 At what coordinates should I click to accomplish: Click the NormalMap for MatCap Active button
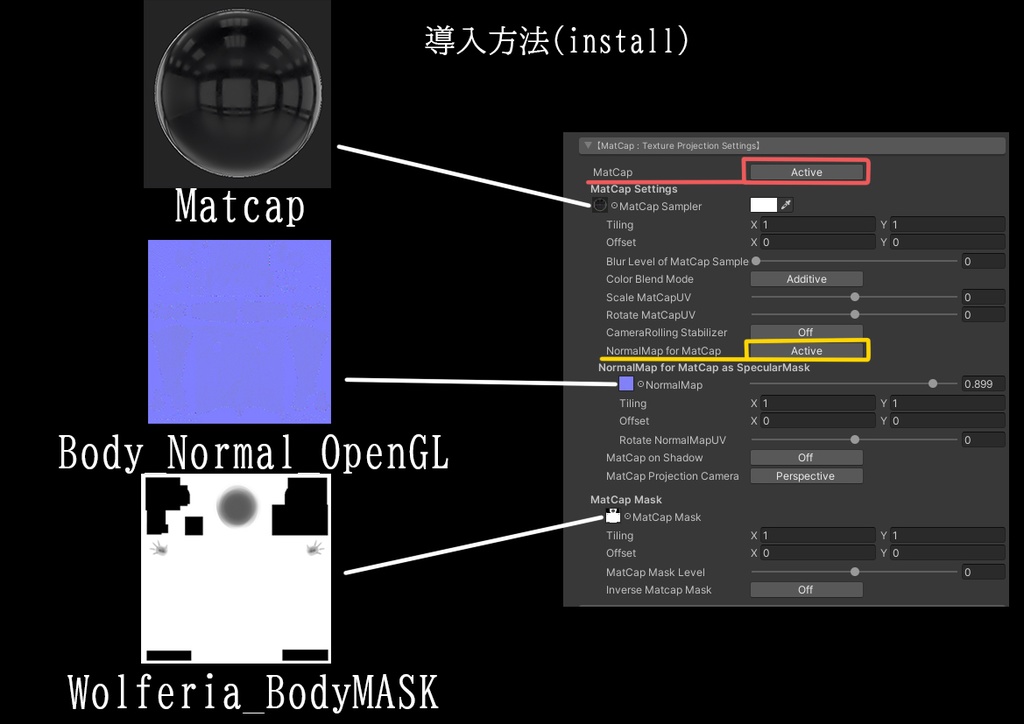click(806, 350)
